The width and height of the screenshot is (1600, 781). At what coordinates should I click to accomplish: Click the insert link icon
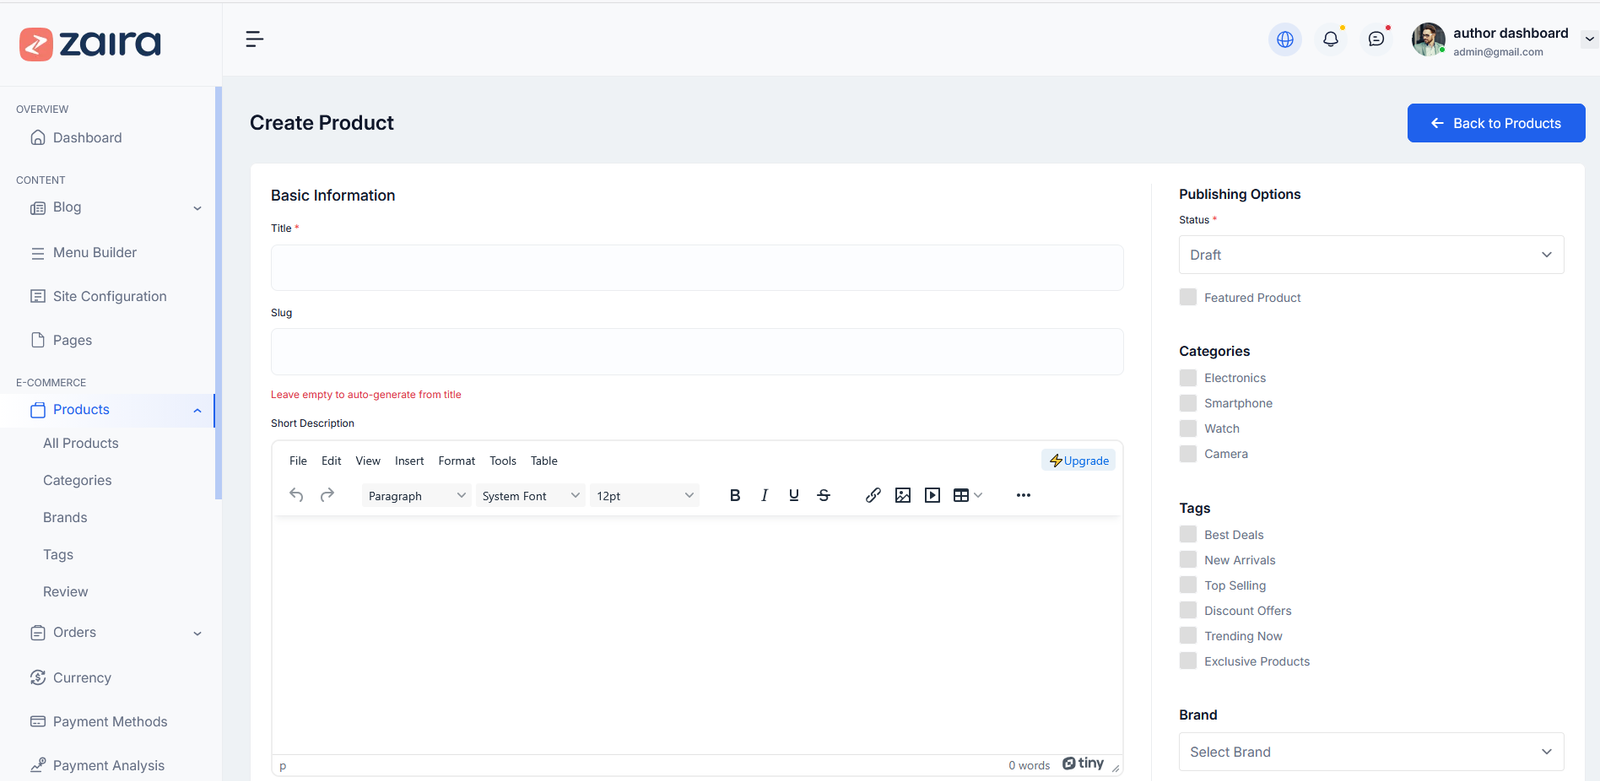click(873, 495)
